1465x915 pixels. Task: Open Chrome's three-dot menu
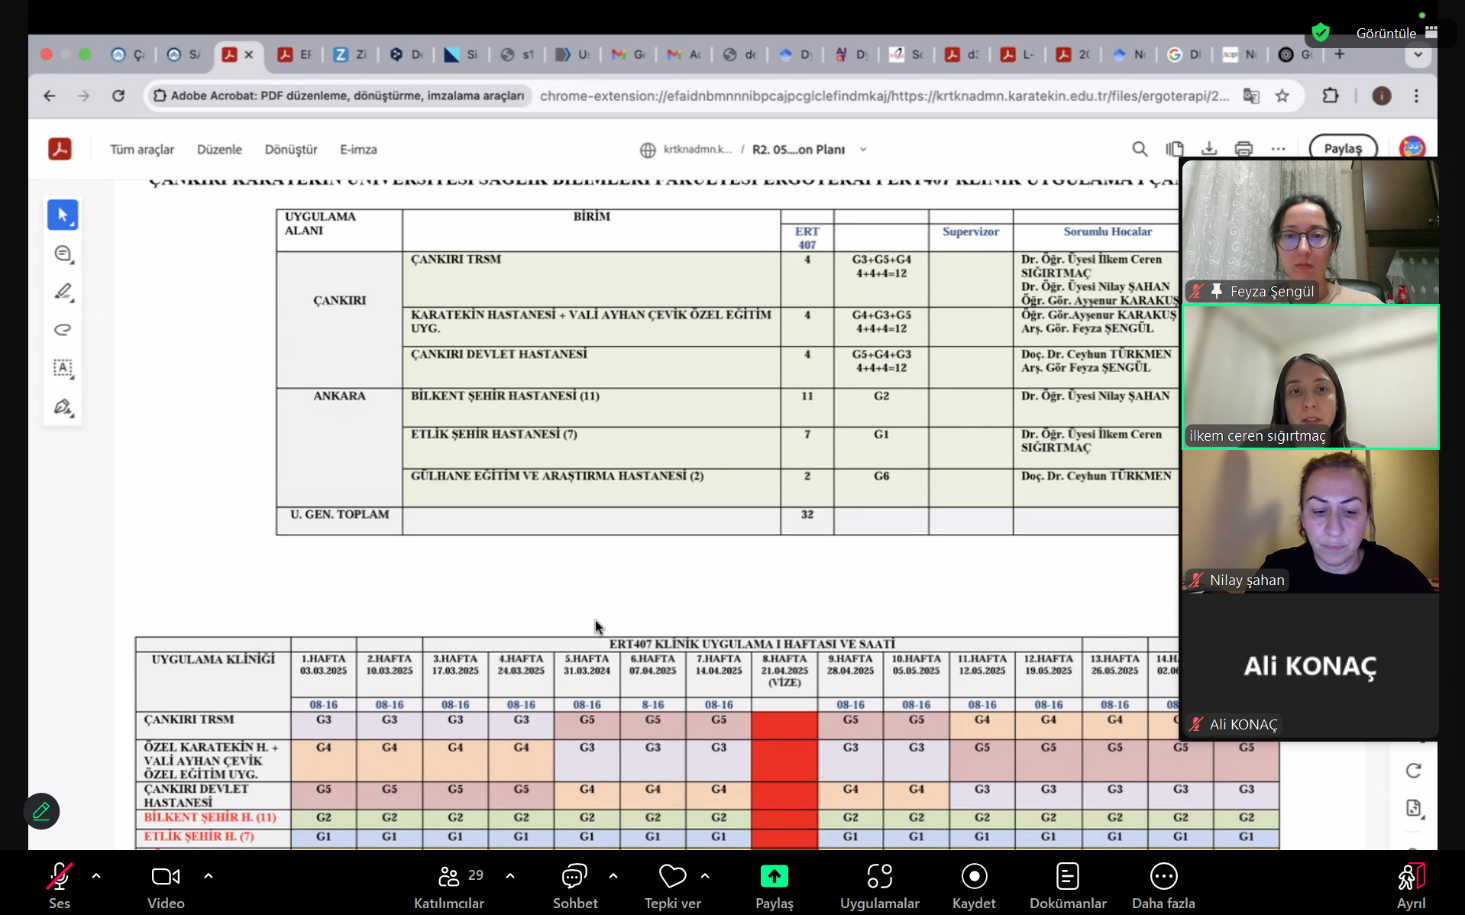point(1416,96)
